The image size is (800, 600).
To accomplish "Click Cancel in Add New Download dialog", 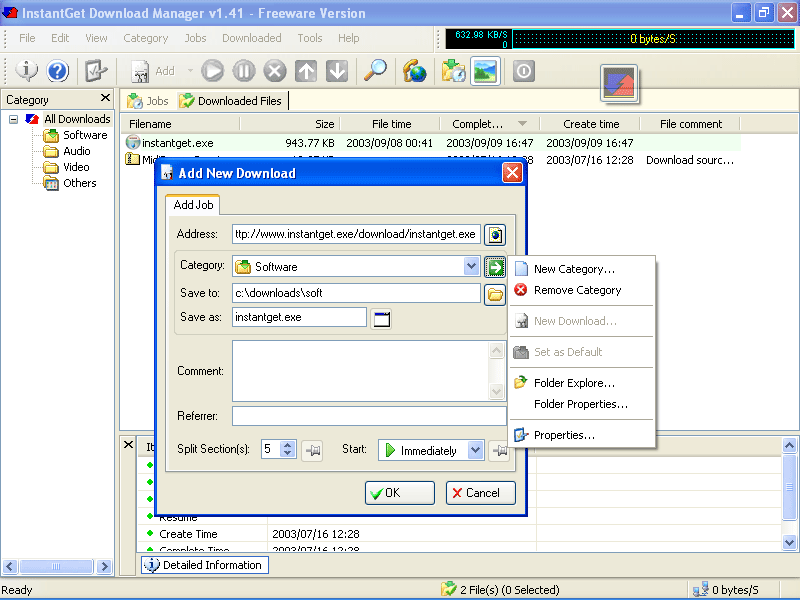I will pyautogui.click(x=481, y=493).
